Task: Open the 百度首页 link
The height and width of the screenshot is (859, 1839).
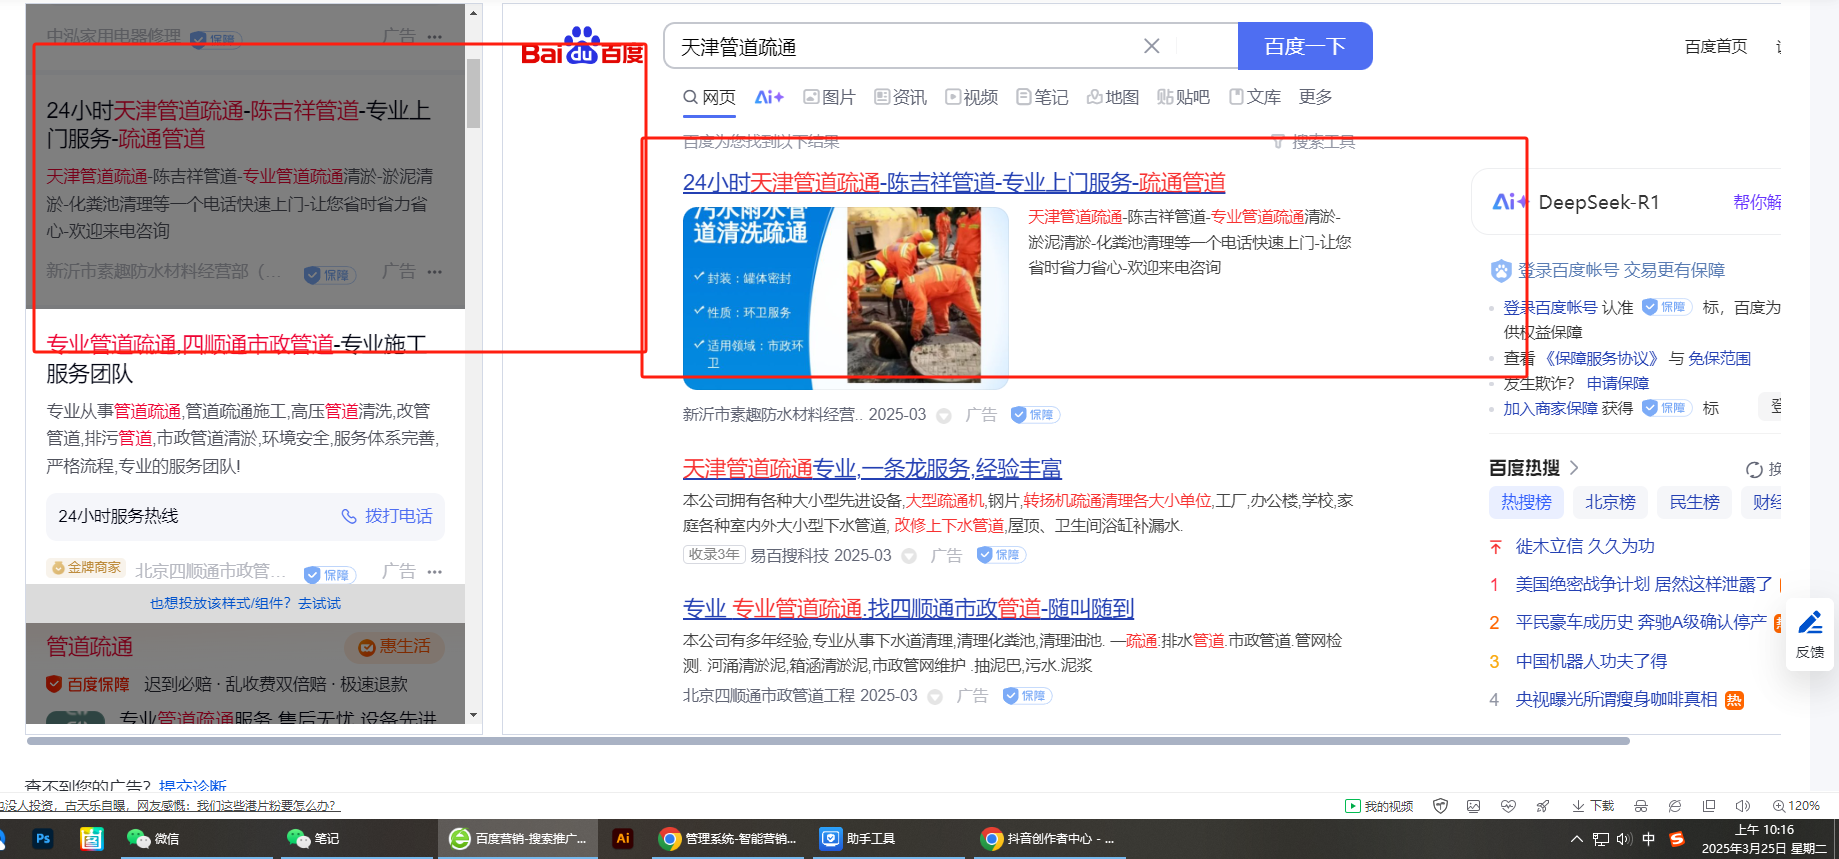Action: (1716, 46)
